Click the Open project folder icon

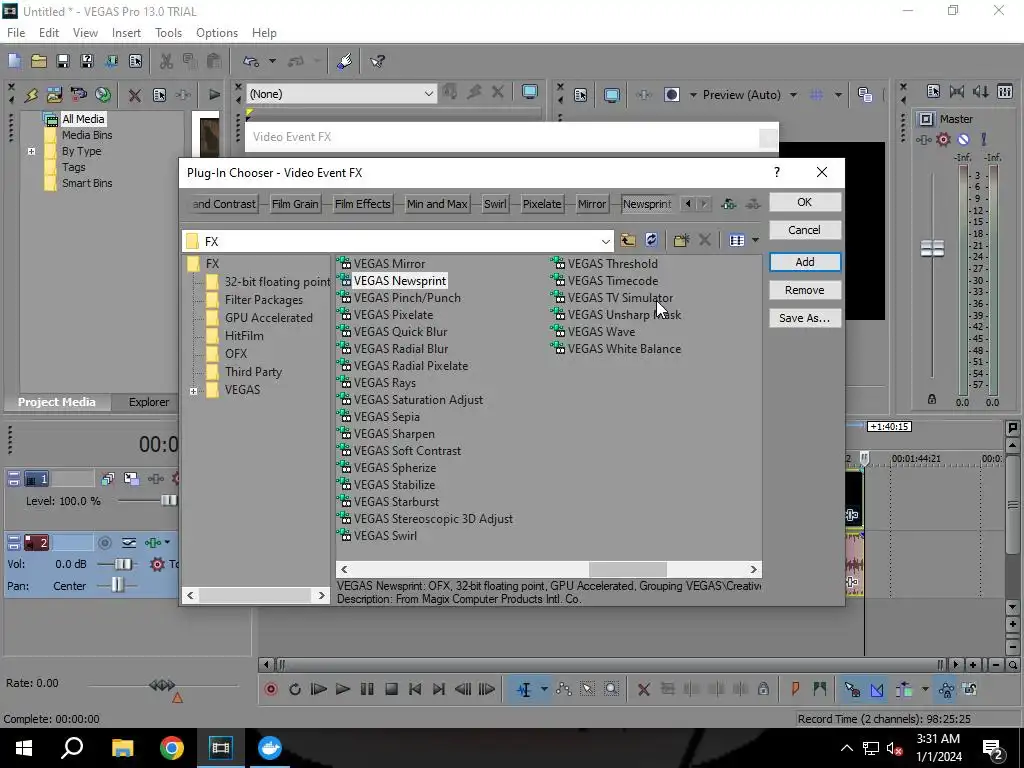pos(39,61)
